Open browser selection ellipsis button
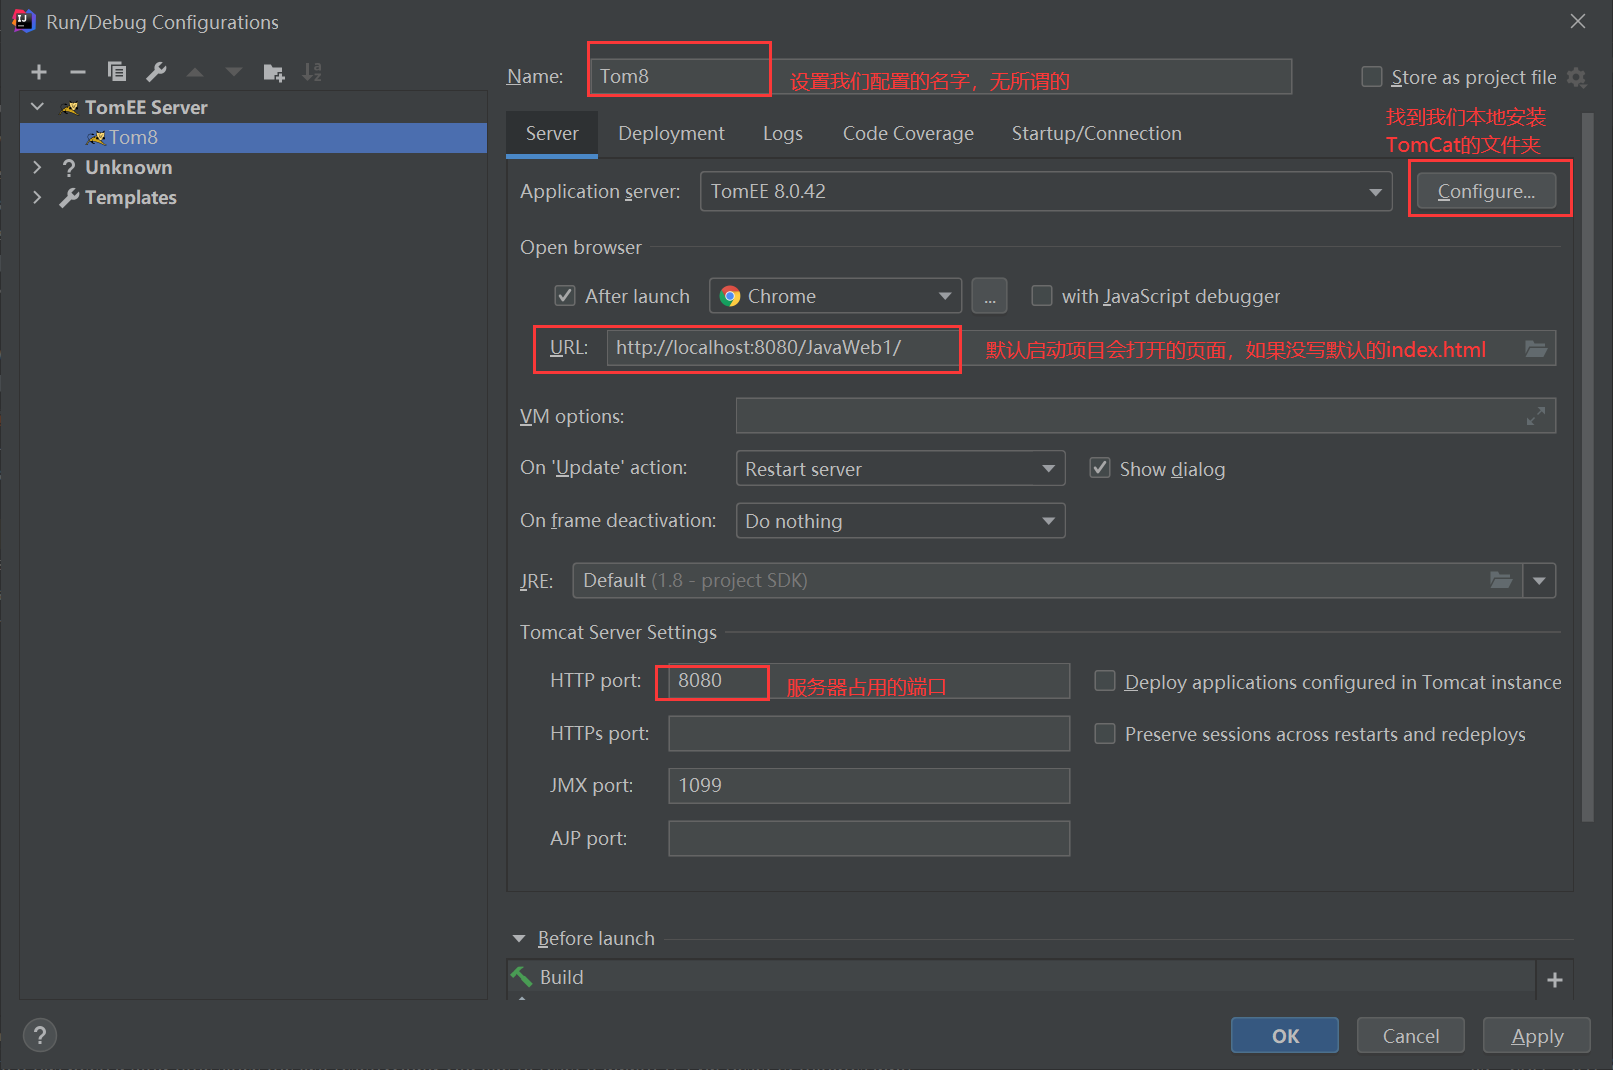This screenshot has width=1613, height=1070. pyautogui.click(x=989, y=296)
